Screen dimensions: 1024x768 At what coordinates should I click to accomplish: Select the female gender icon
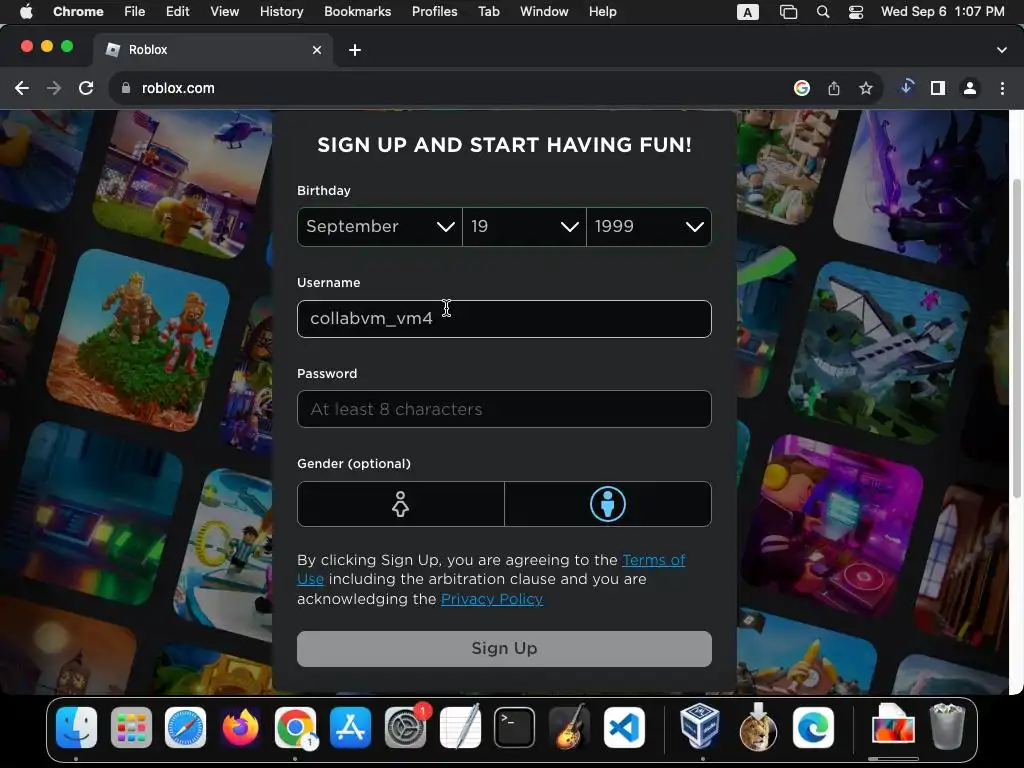[x=400, y=504]
